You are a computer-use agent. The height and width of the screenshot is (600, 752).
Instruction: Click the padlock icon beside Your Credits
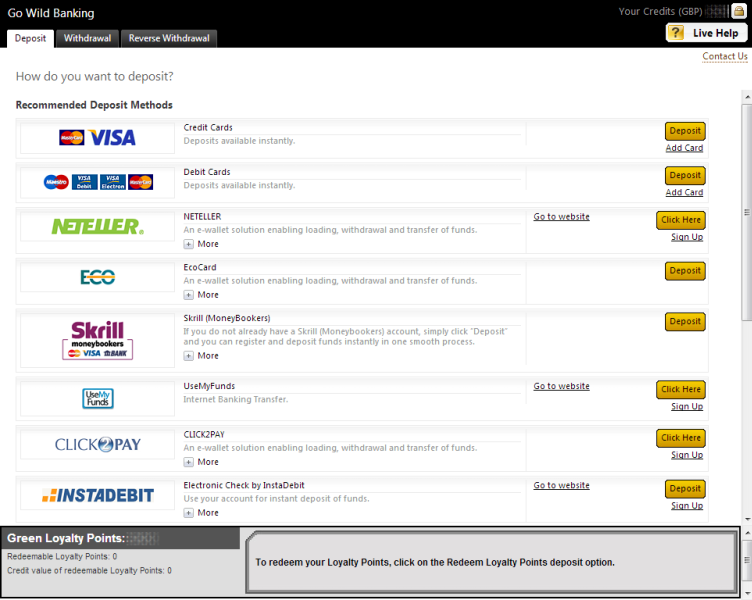click(x=739, y=12)
